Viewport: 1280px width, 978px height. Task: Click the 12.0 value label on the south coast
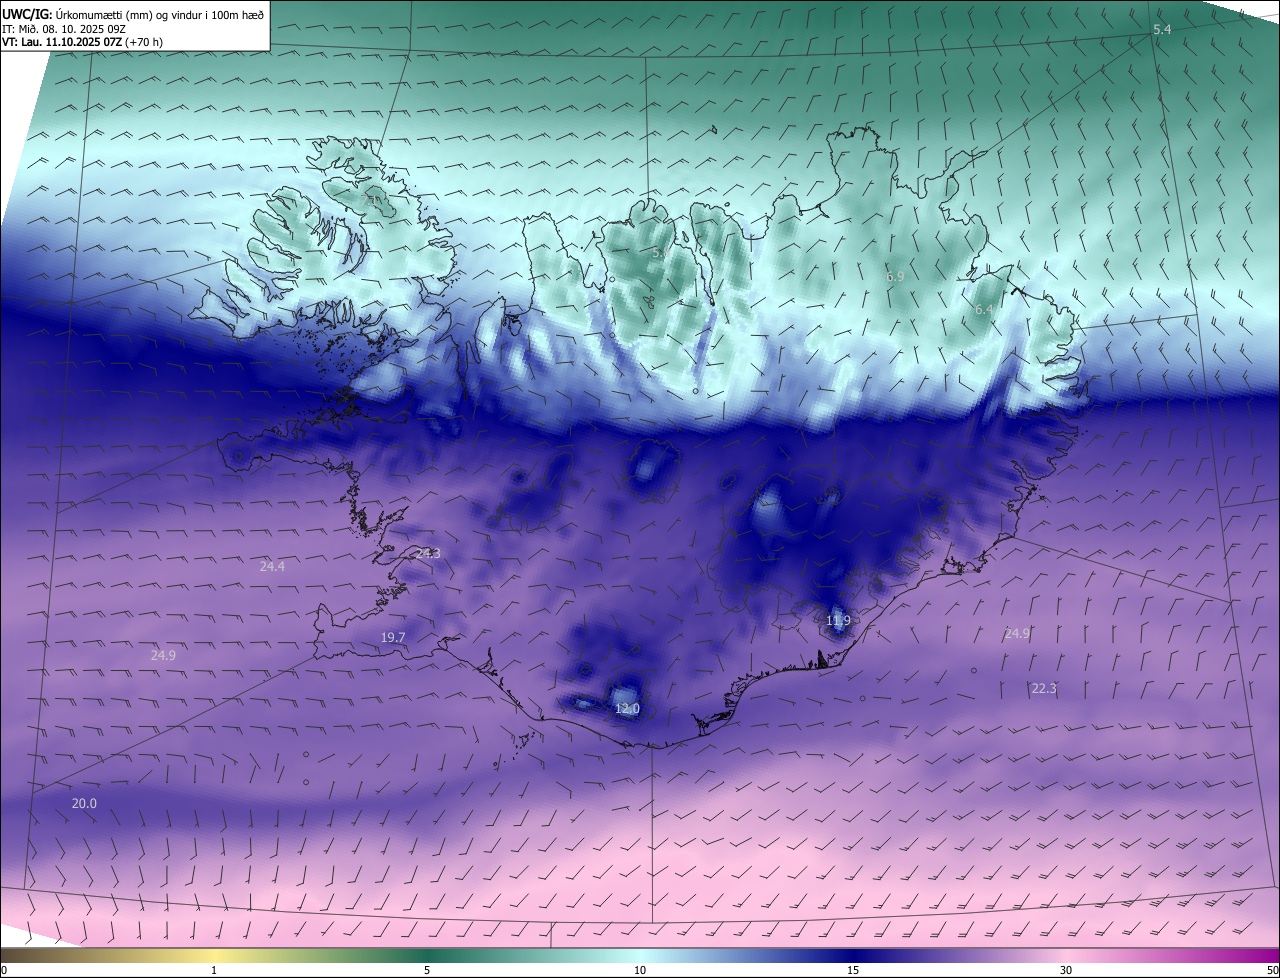pos(627,709)
